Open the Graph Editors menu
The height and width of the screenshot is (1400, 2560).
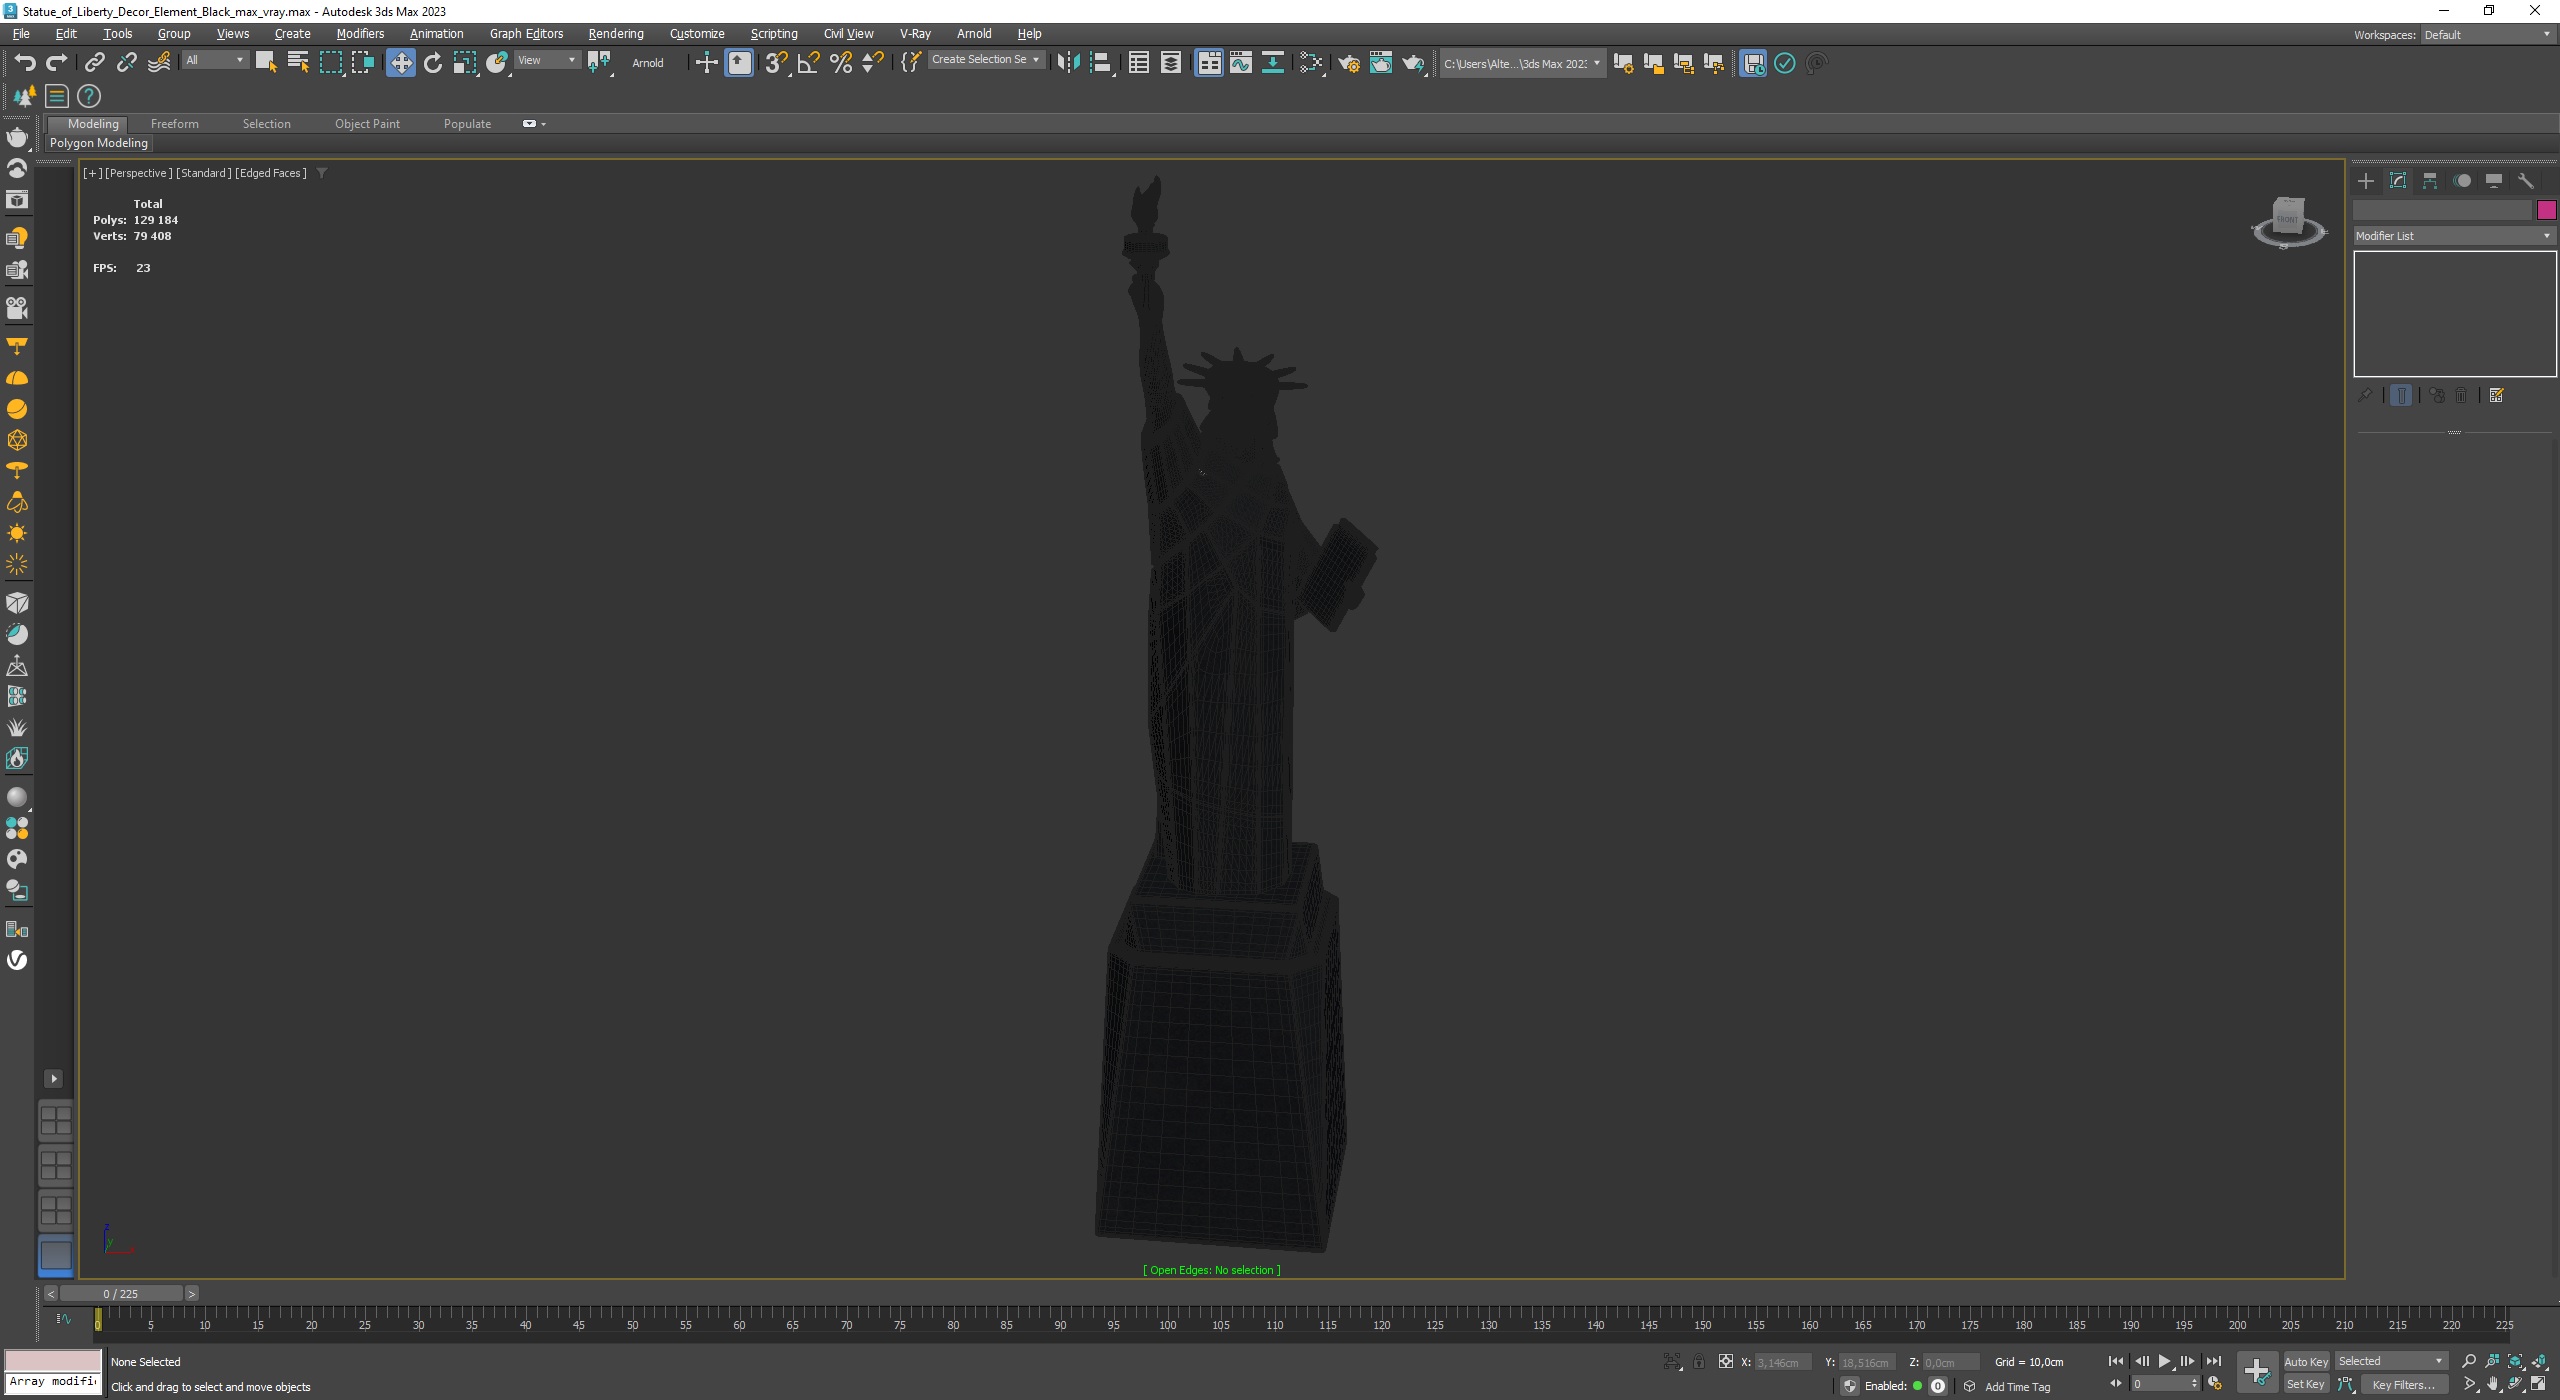(x=526, y=34)
